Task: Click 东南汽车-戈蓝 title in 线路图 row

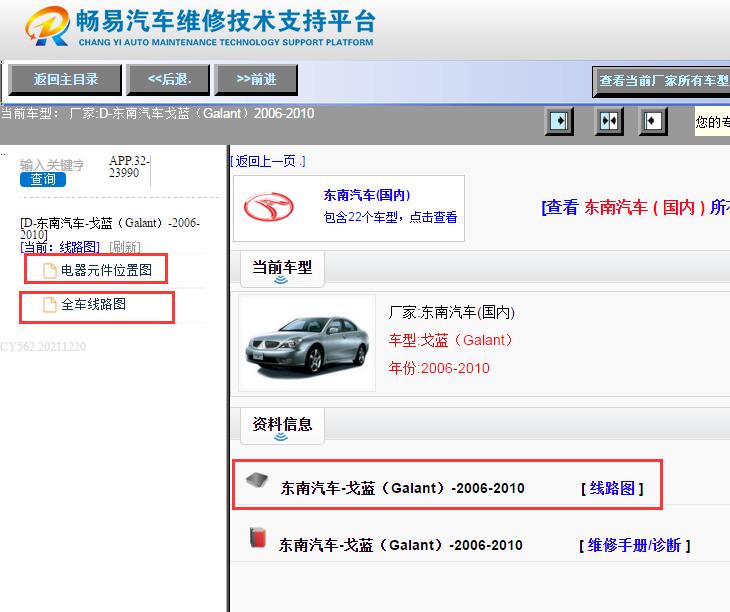Action: tap(402, 488)
